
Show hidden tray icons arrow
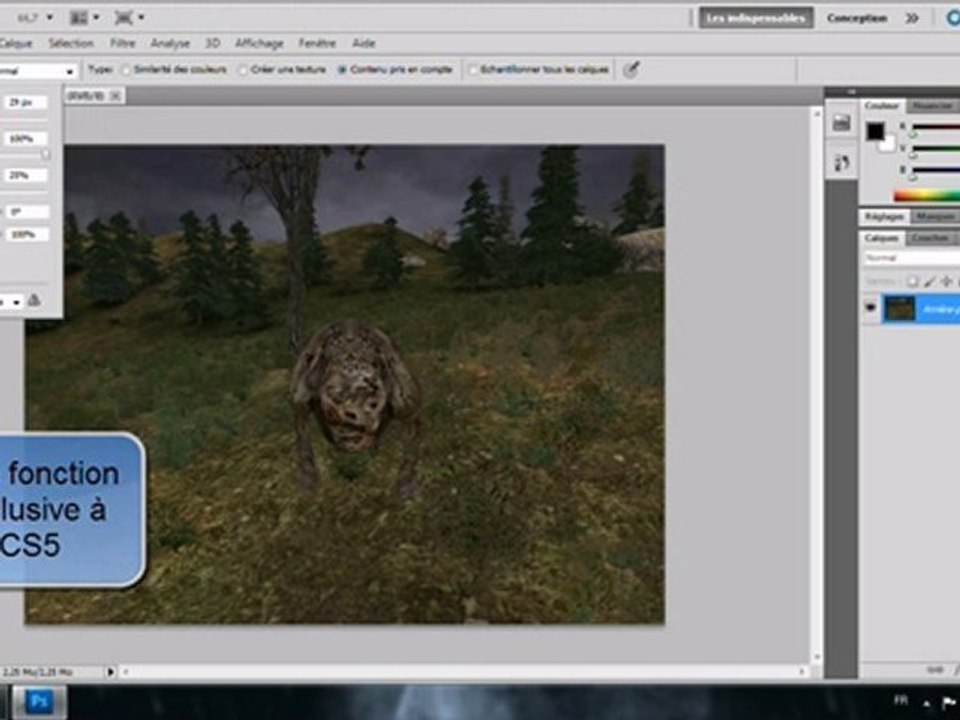tap(927, 703)
